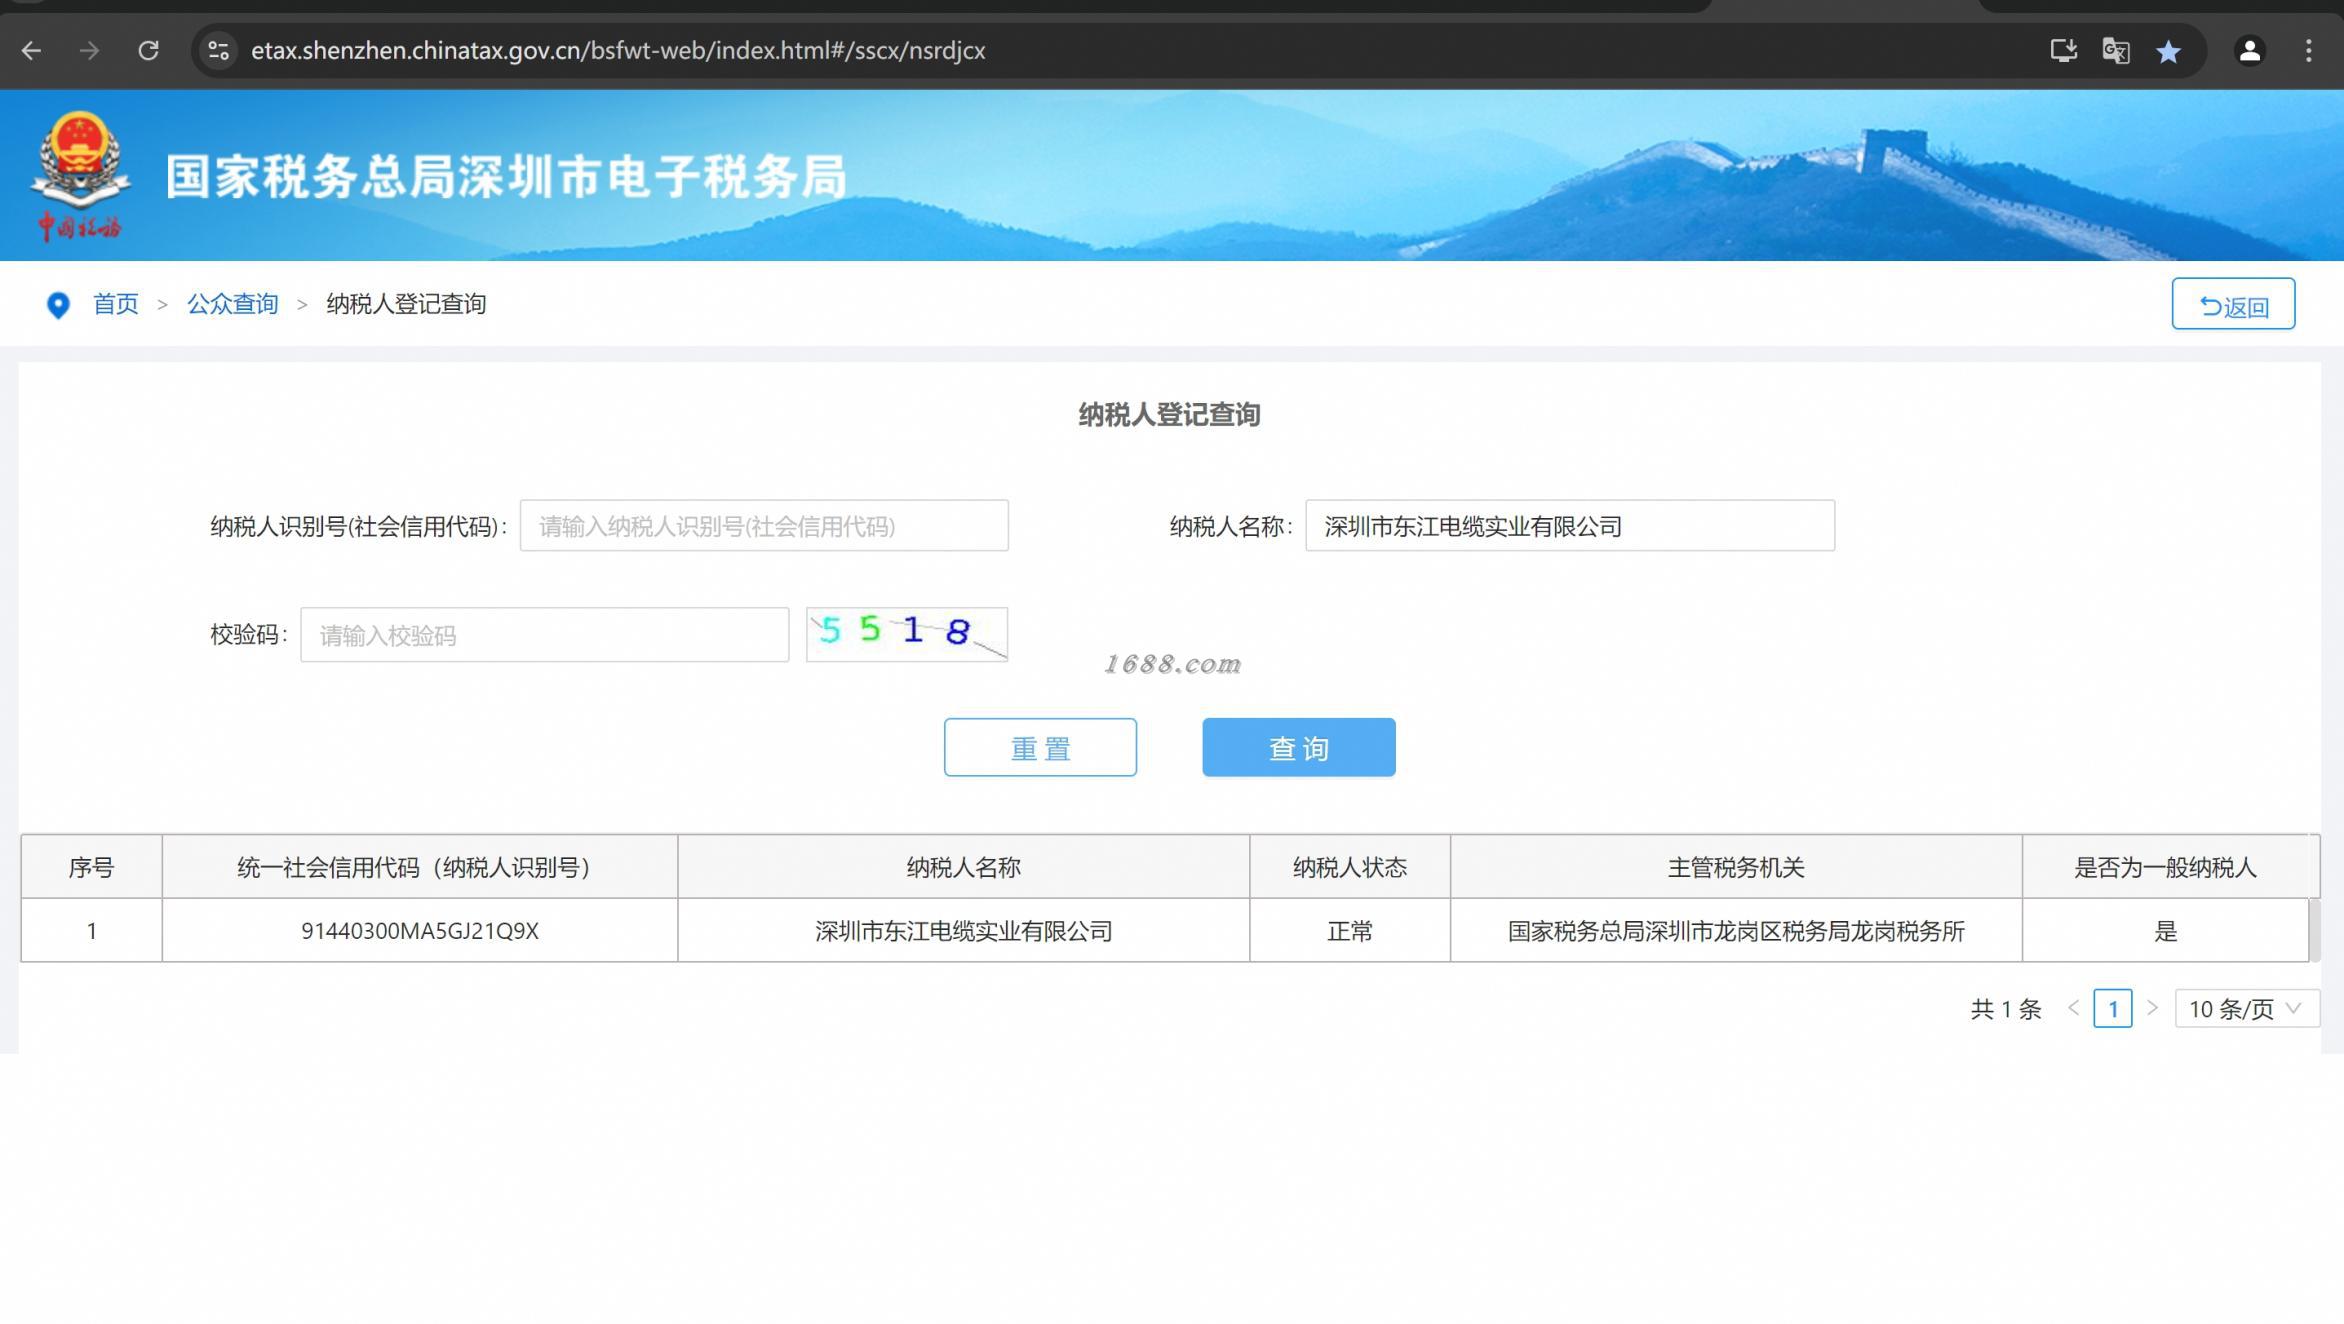Screen dimensions: 2344x1324
Task: Select the credit code 91440300MA5GJ21Q9X cell
Action: coord(420,931)
